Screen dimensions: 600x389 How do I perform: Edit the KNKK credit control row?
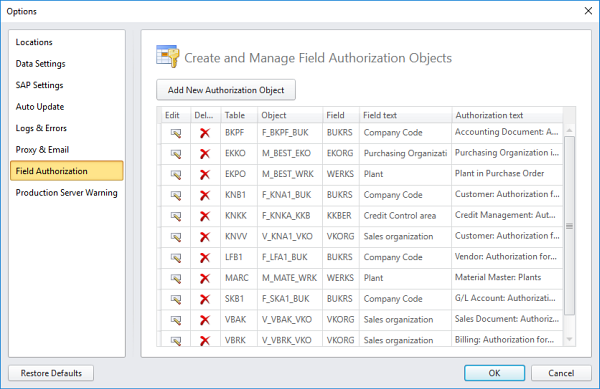176,216
